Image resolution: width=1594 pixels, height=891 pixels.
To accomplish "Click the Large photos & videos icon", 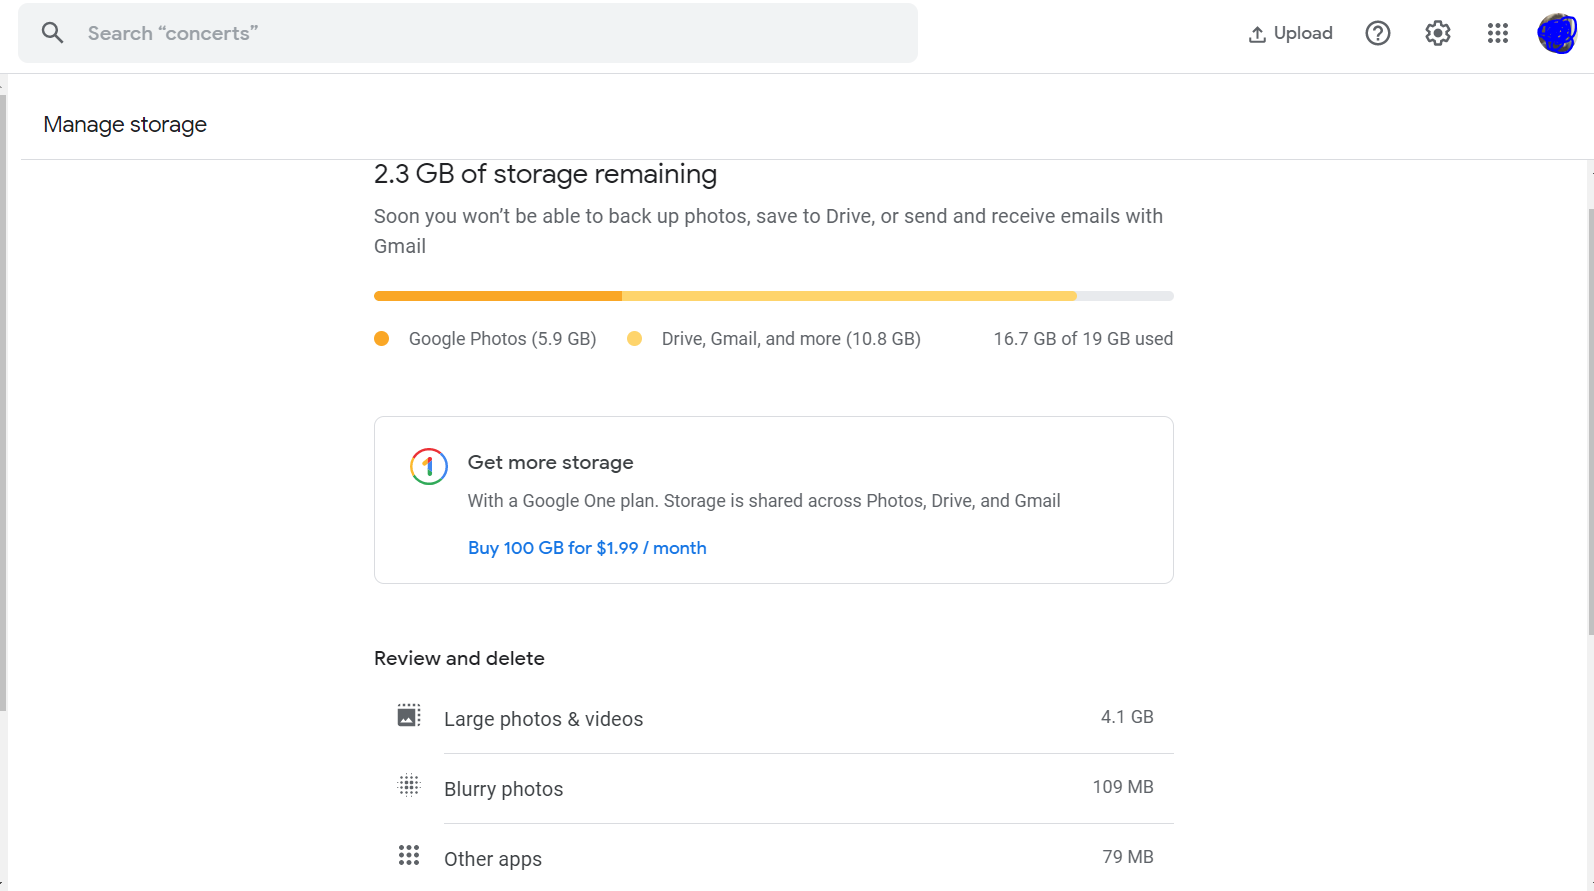I will coord(409,716).
